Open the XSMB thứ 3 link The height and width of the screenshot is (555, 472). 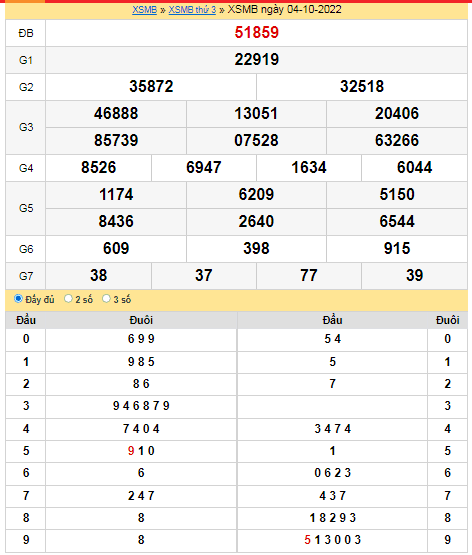click(x=192, y=10)
